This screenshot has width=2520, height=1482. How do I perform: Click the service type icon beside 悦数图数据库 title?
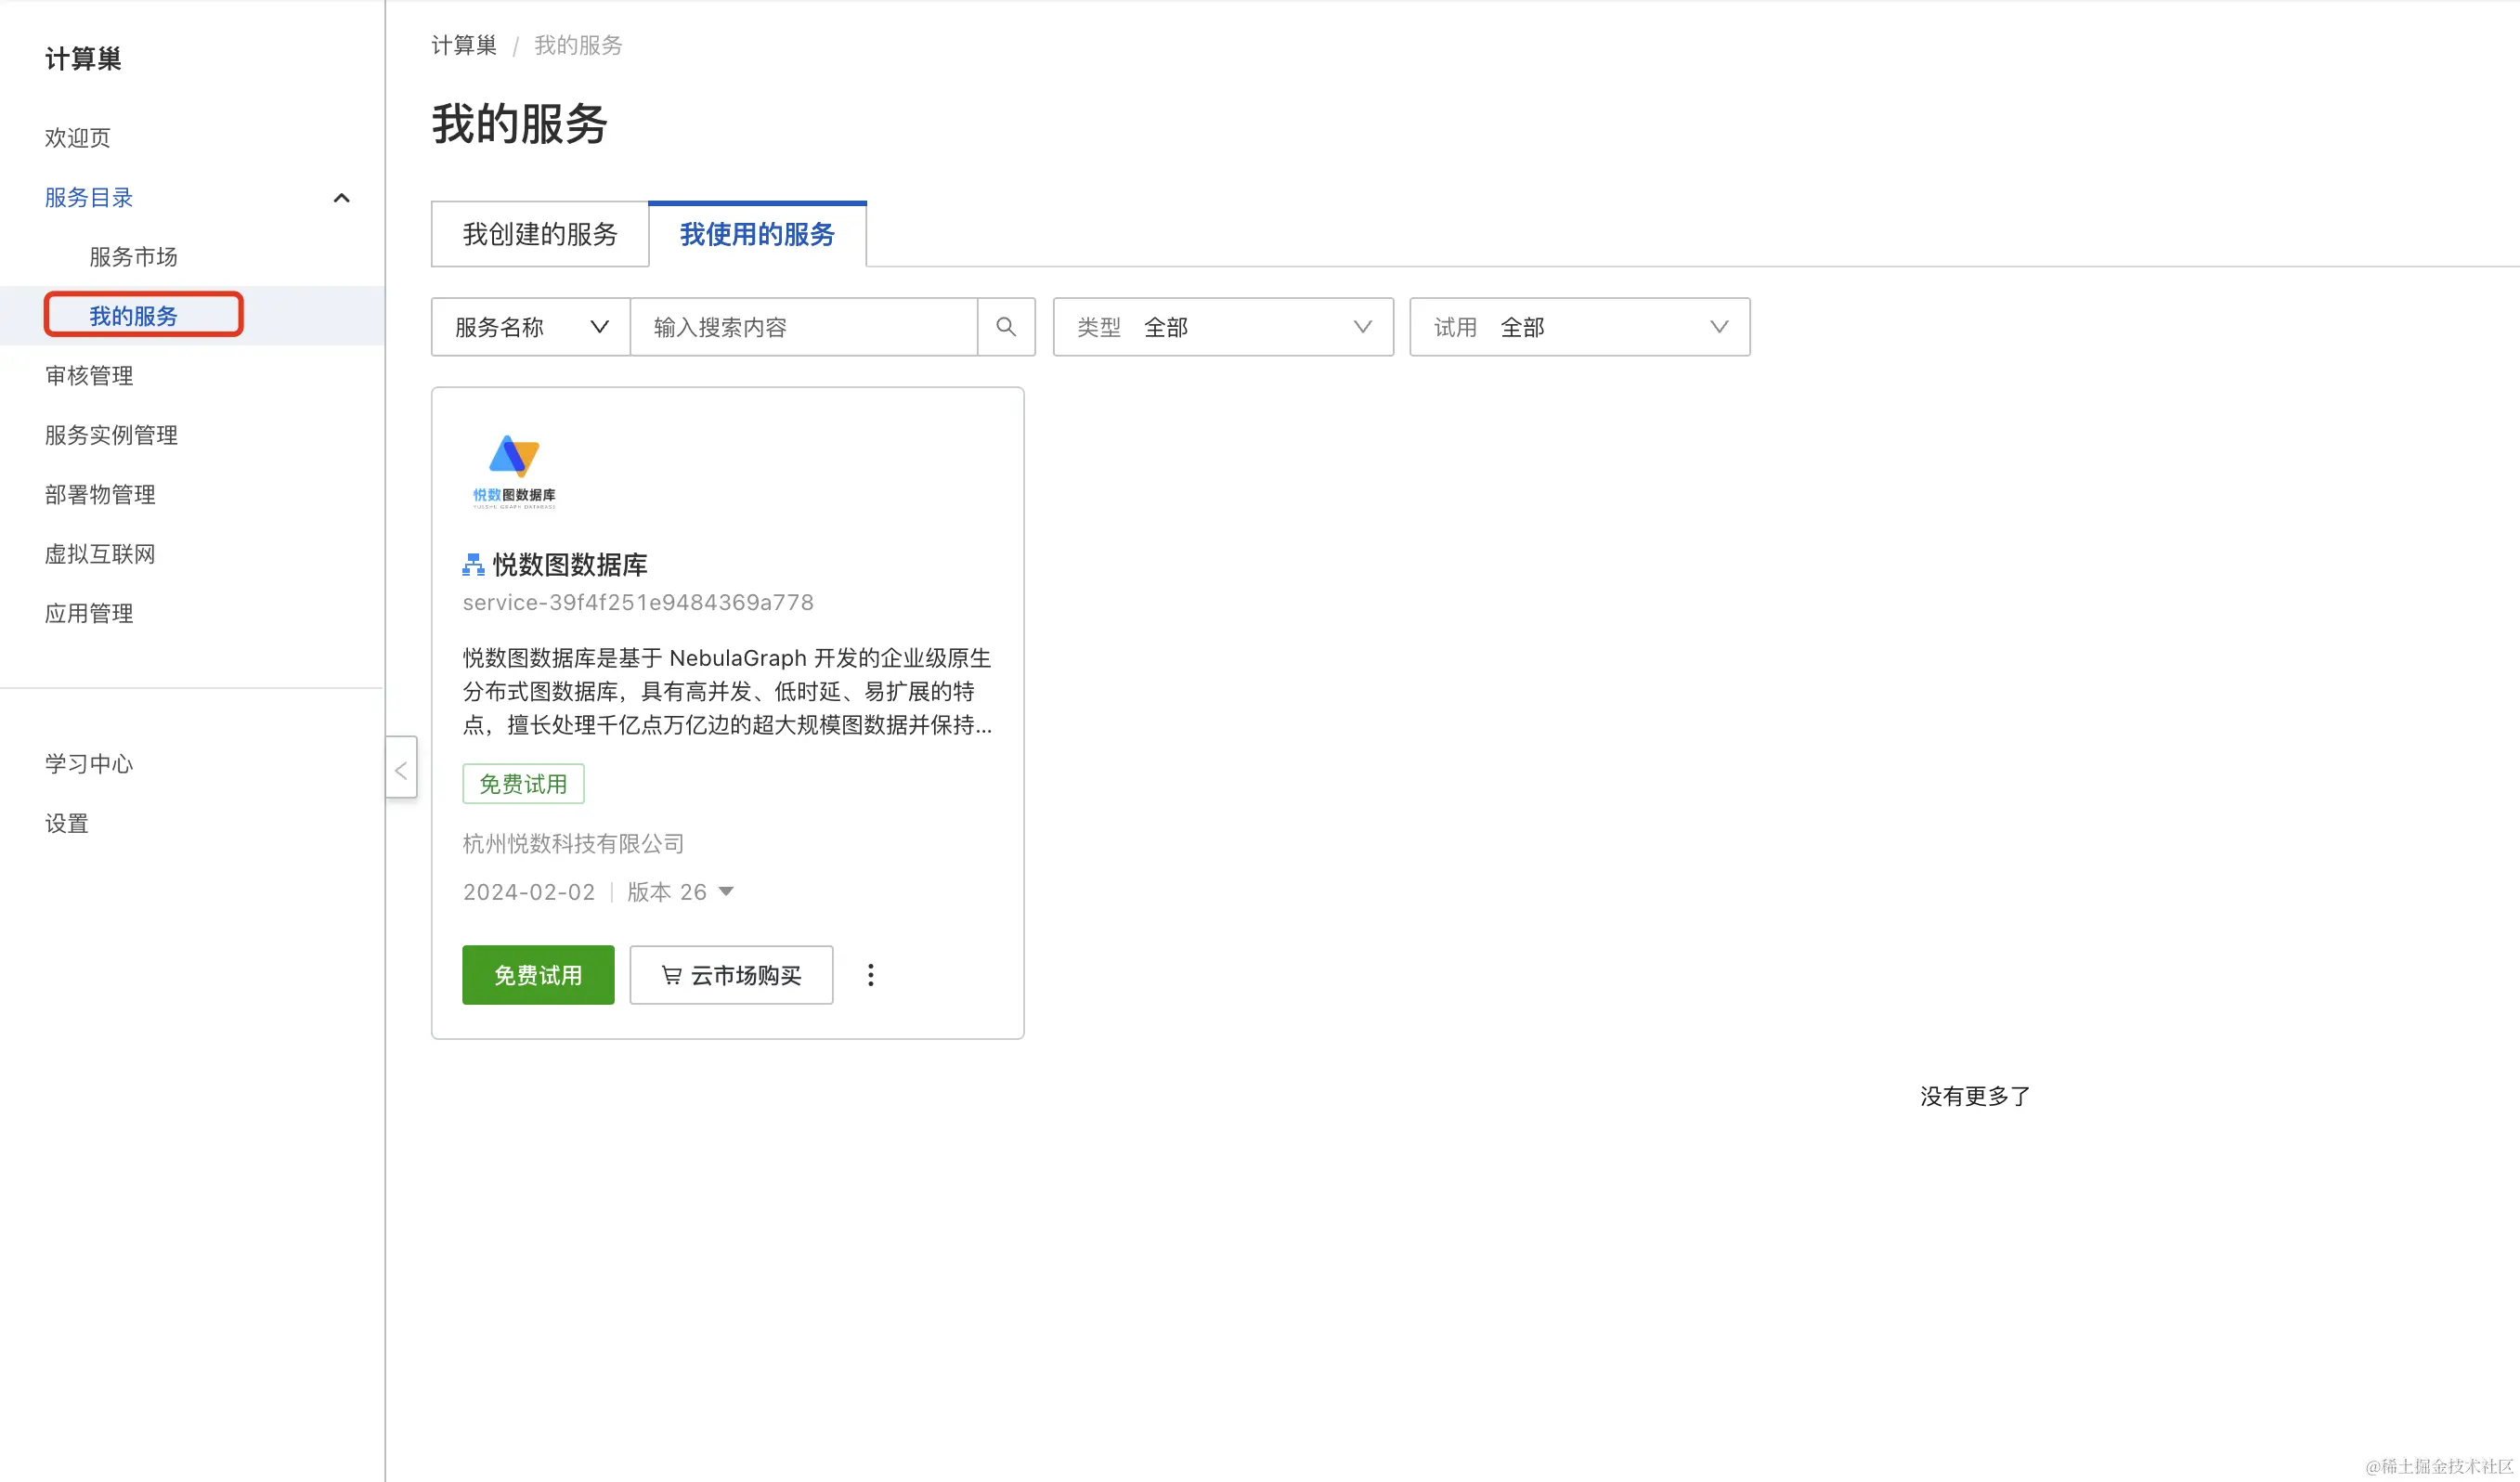click(473, 565)
